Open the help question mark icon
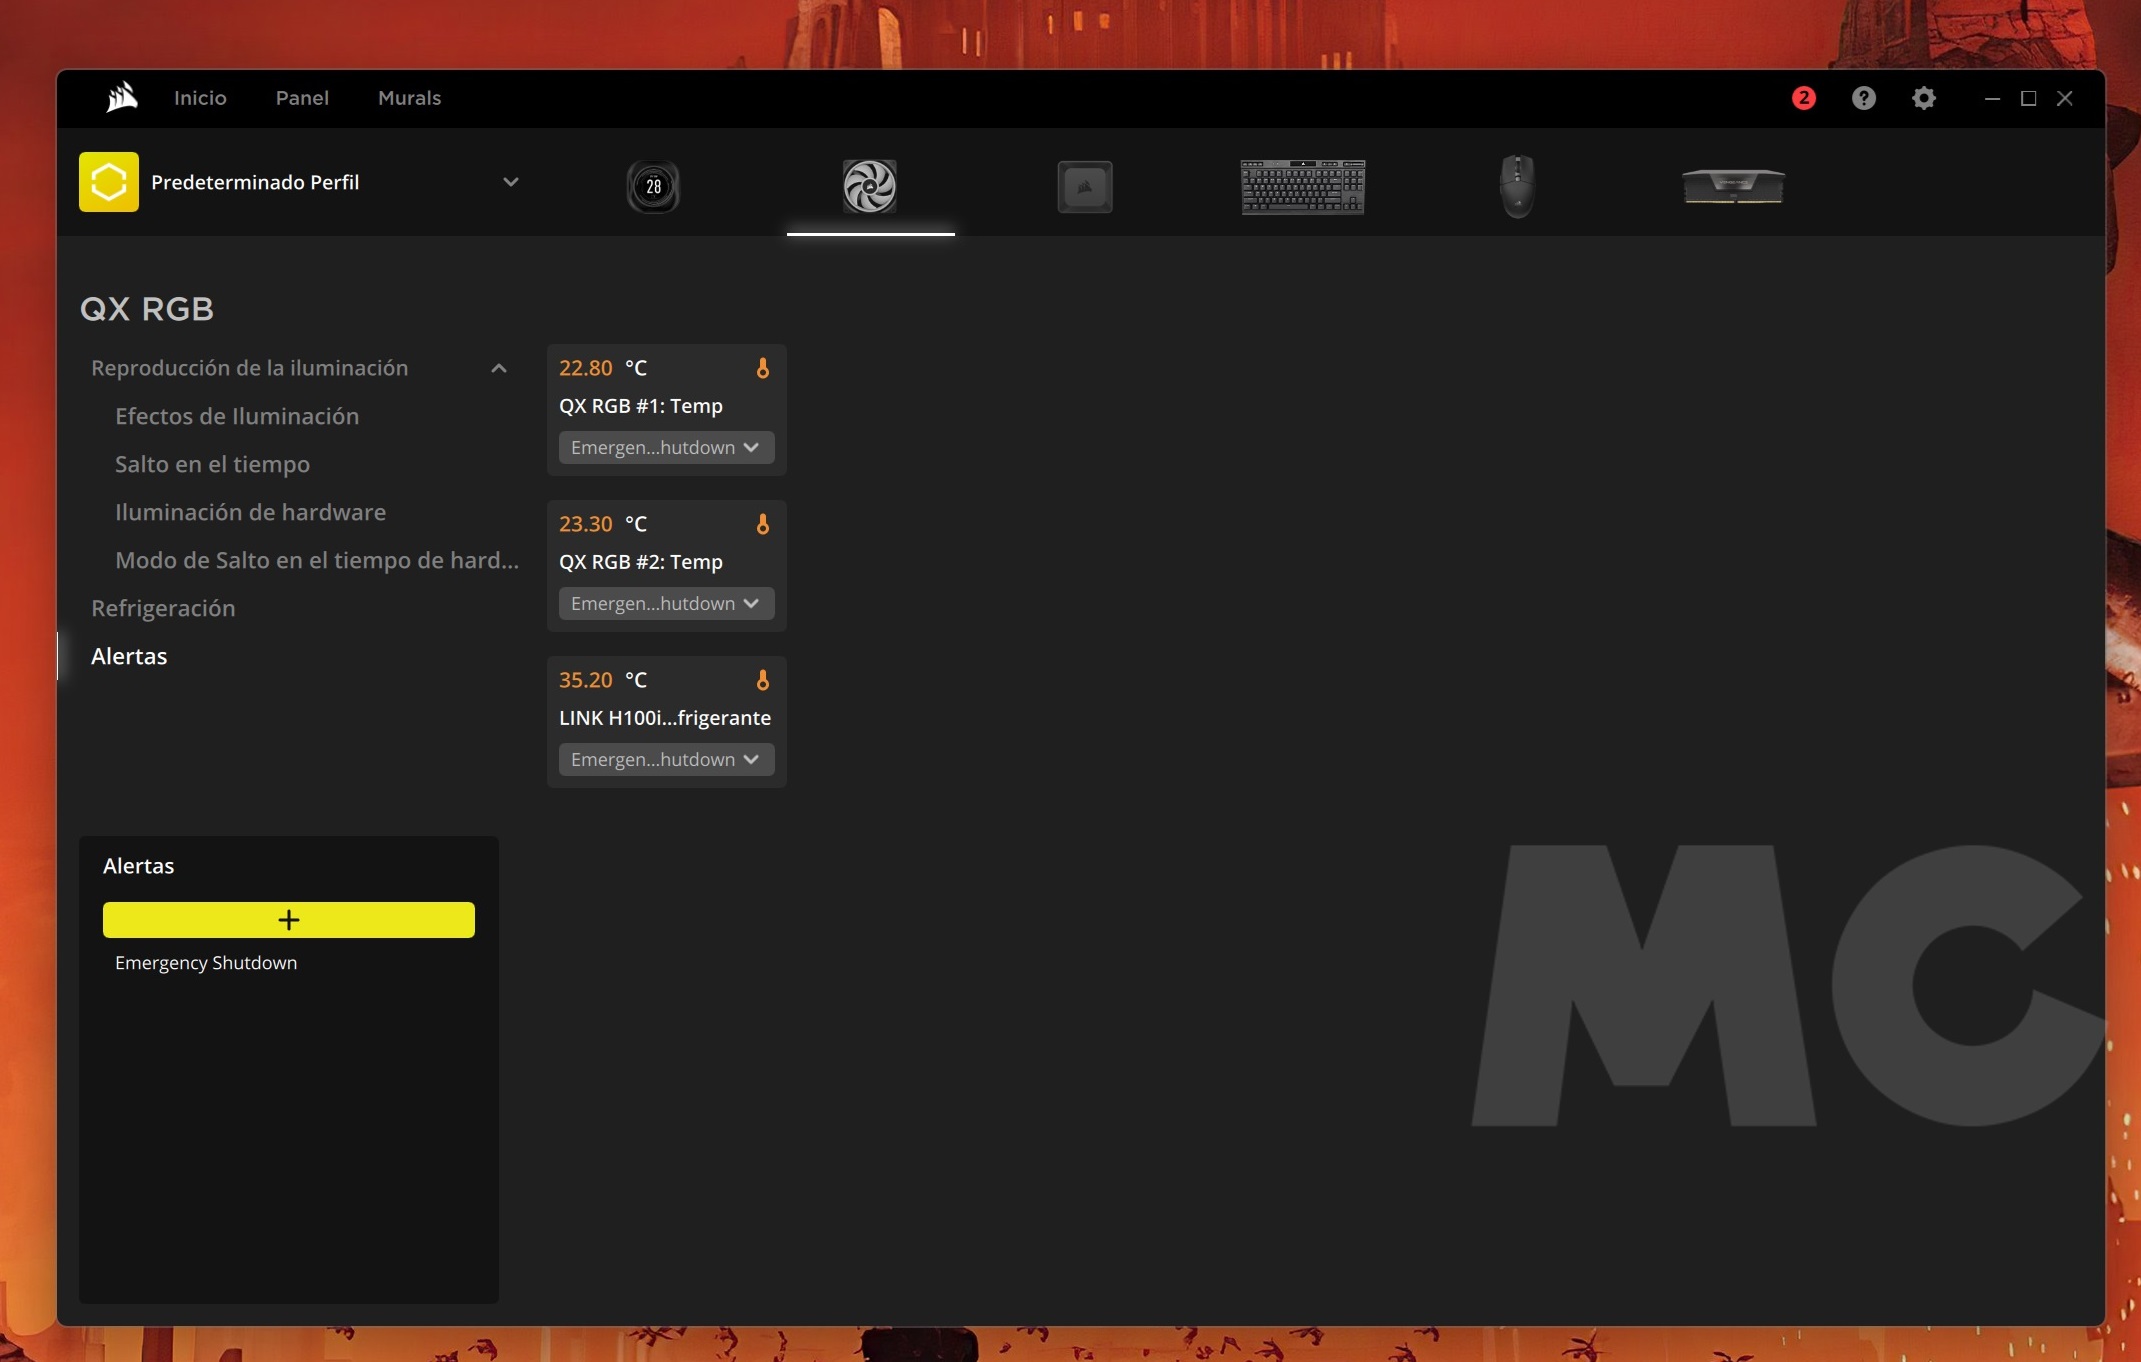This screenshot has width=2141, height=1362. coord(1863,98)
